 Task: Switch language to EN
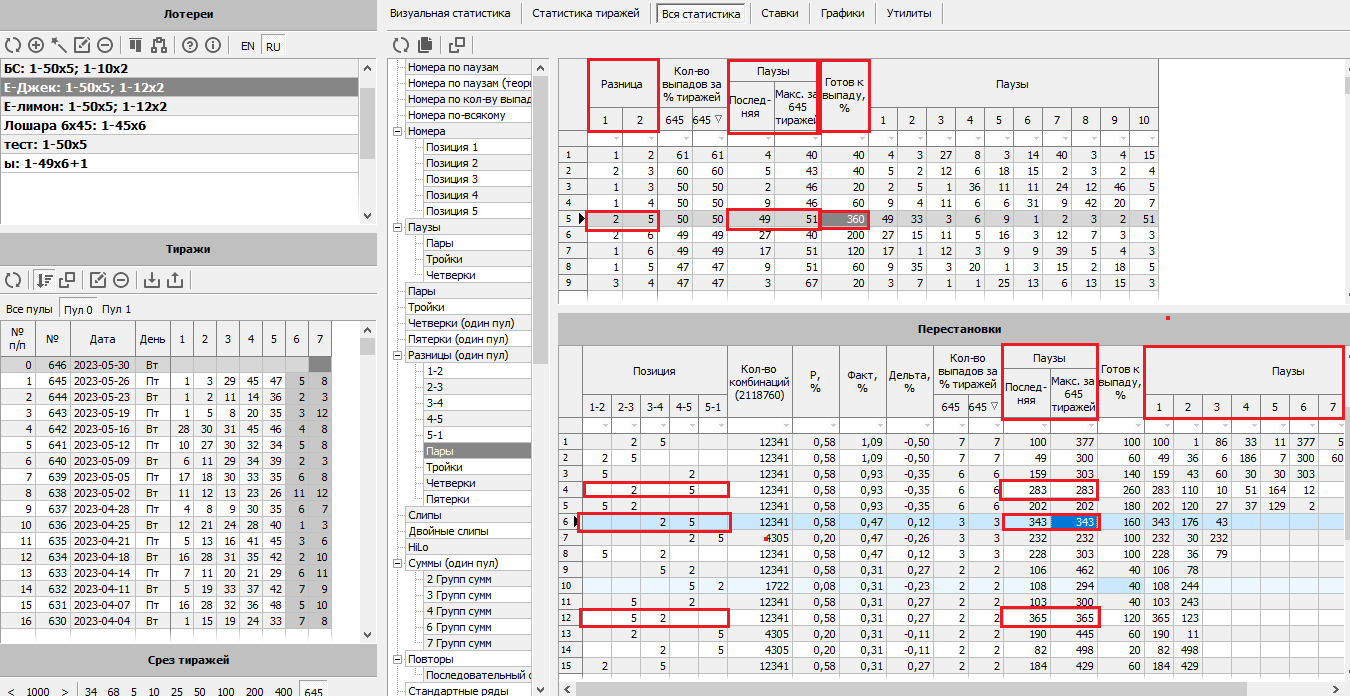247,46
